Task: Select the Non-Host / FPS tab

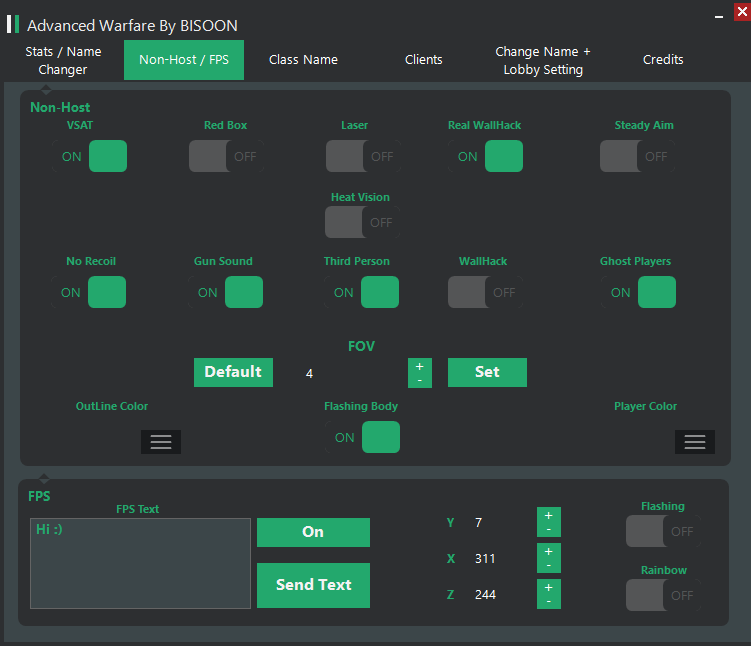Action: pos(184,60)
